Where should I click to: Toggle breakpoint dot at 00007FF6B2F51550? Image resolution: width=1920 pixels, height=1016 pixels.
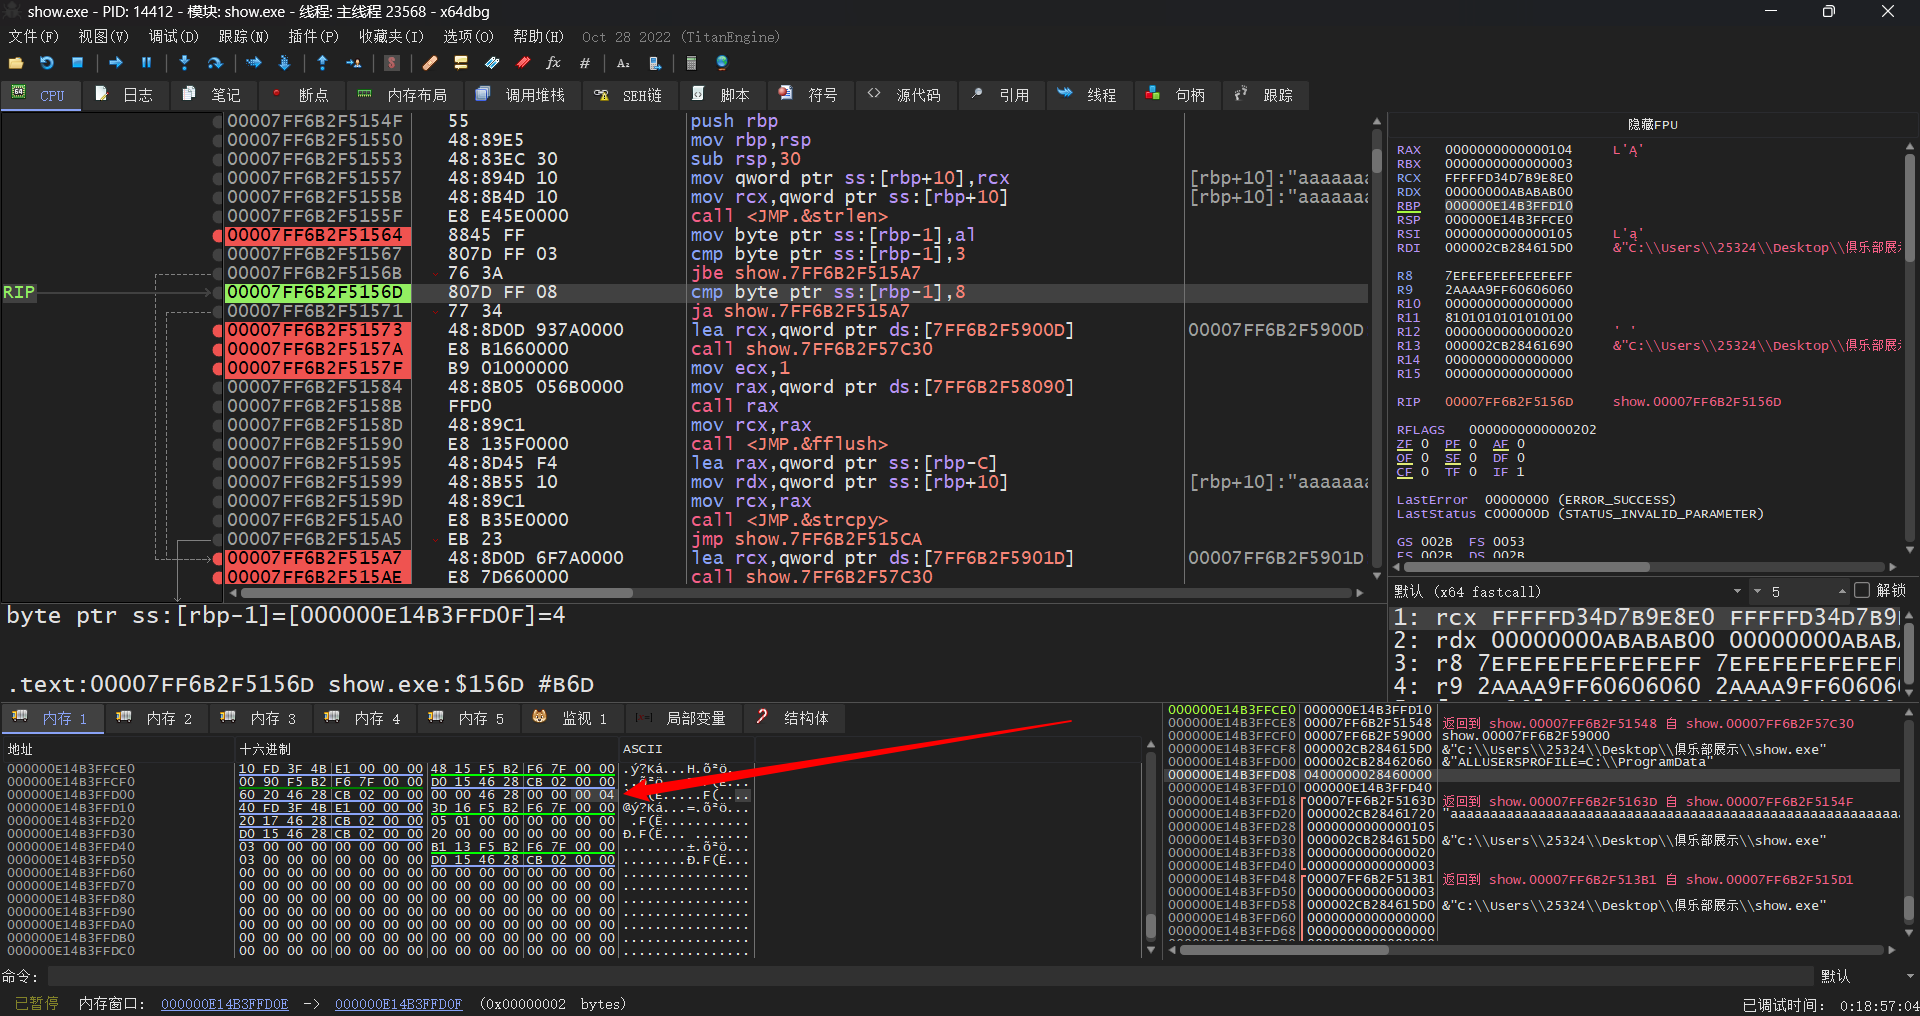(x=217, y=141)
